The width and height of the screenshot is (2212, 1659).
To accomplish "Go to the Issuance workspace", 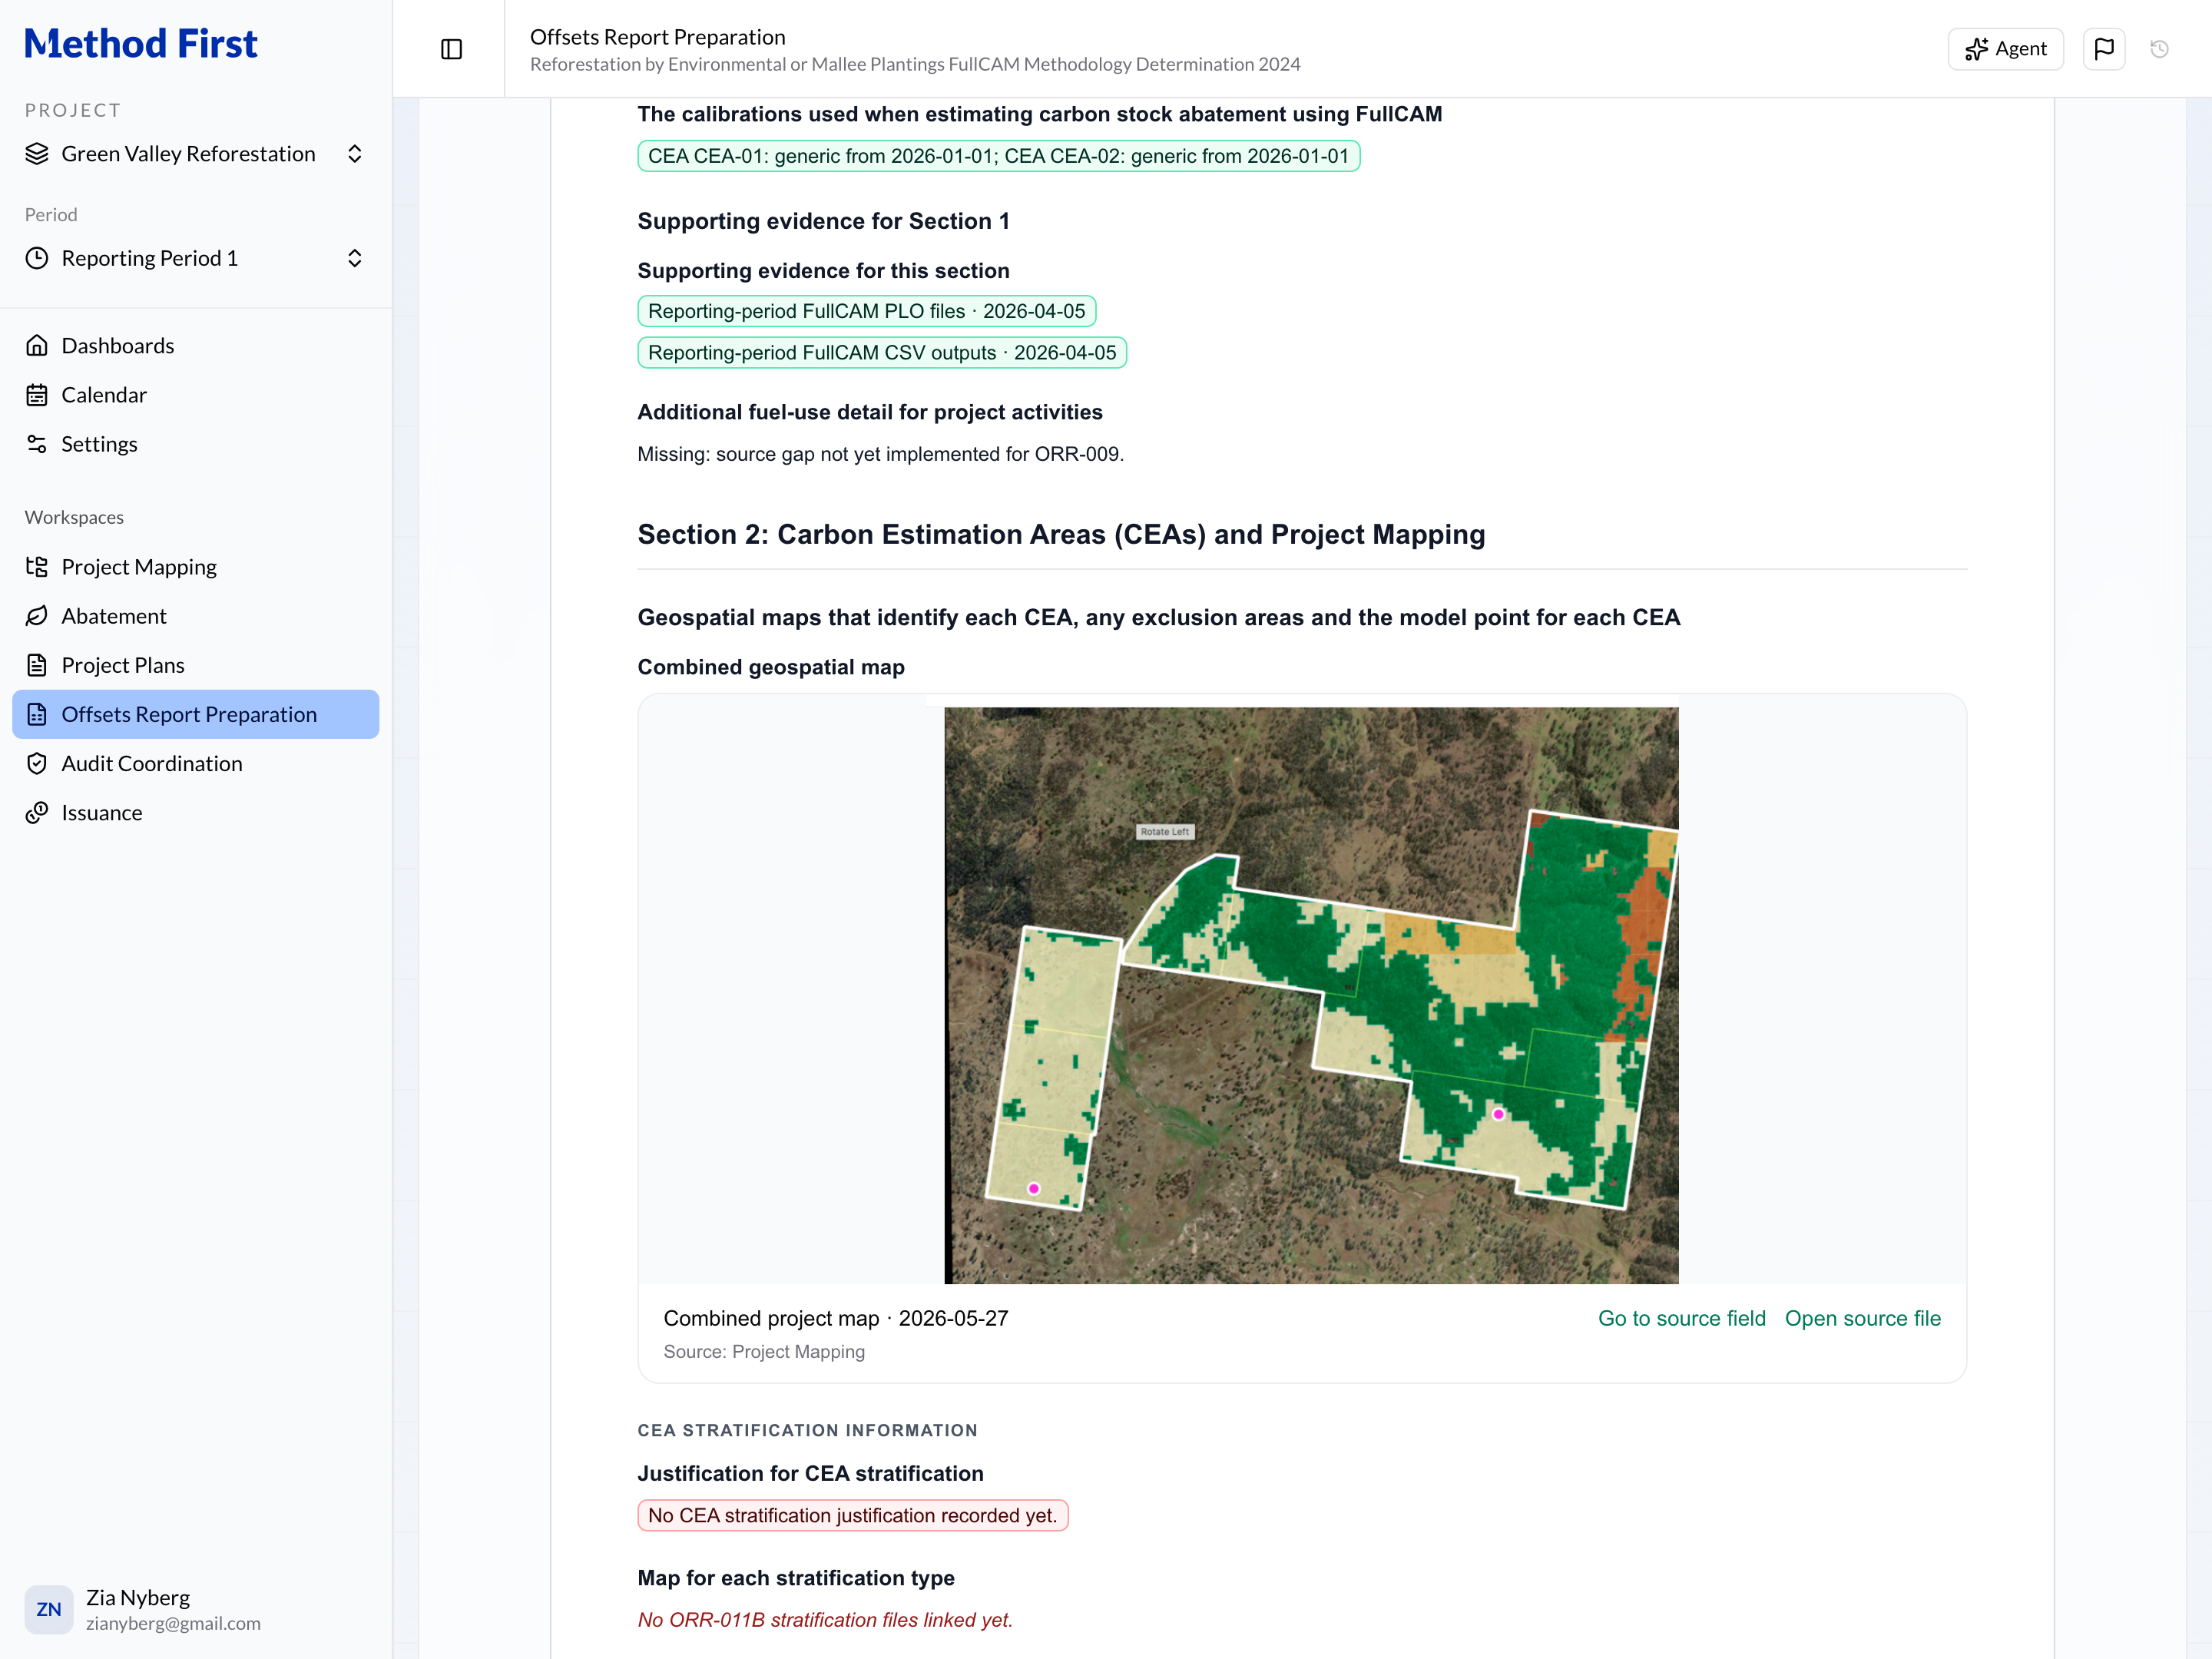I will [x=195, y=813].
